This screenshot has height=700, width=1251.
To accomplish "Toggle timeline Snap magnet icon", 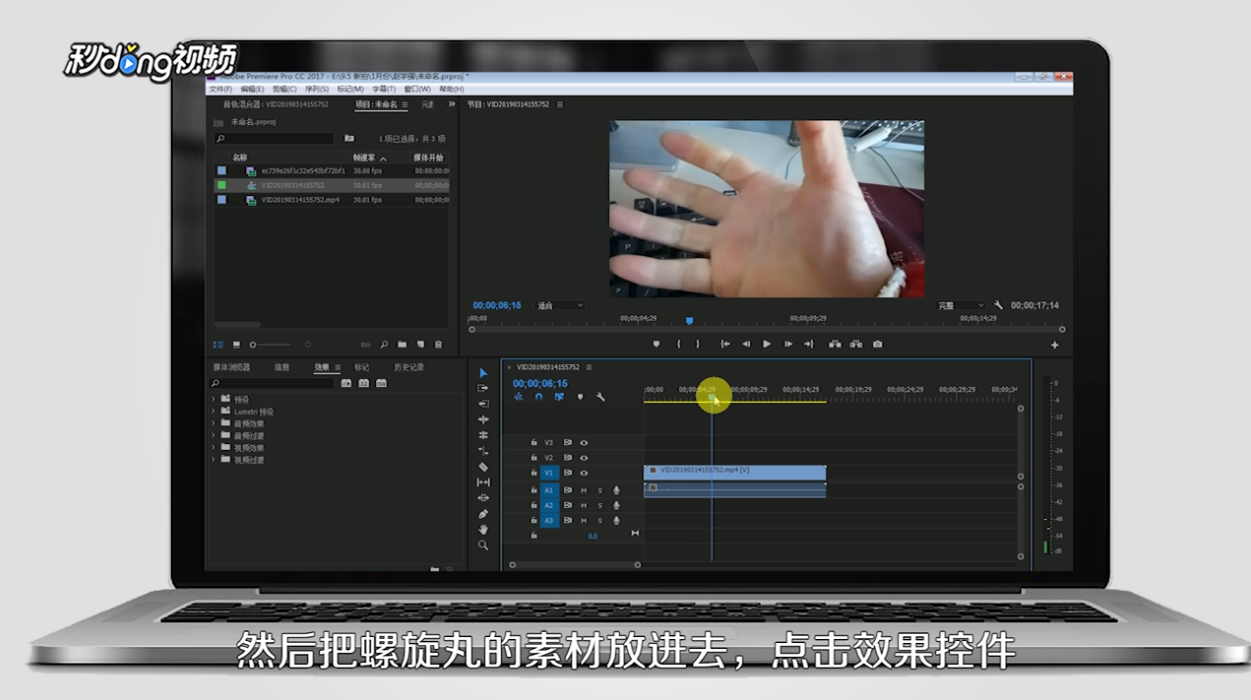I will coord(539,397).
